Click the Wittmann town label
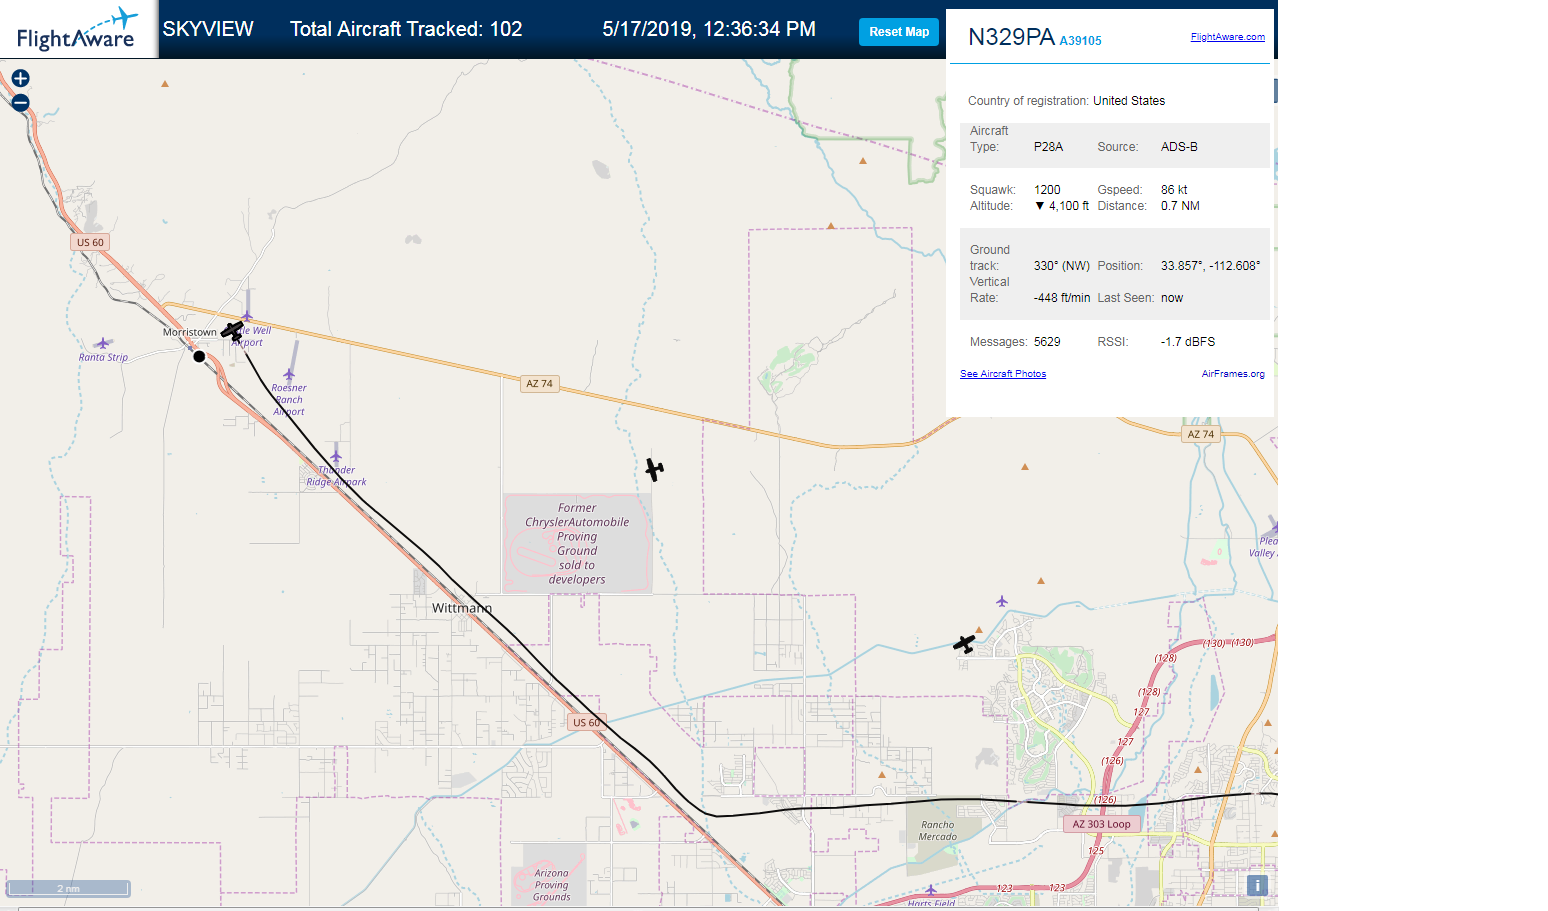 coord(461,608)
